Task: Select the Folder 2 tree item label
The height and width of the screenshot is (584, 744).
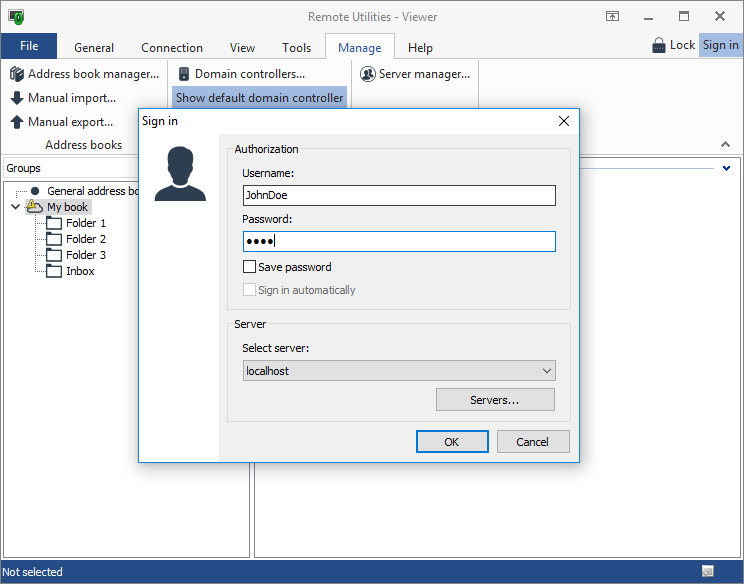Action: 86,239
